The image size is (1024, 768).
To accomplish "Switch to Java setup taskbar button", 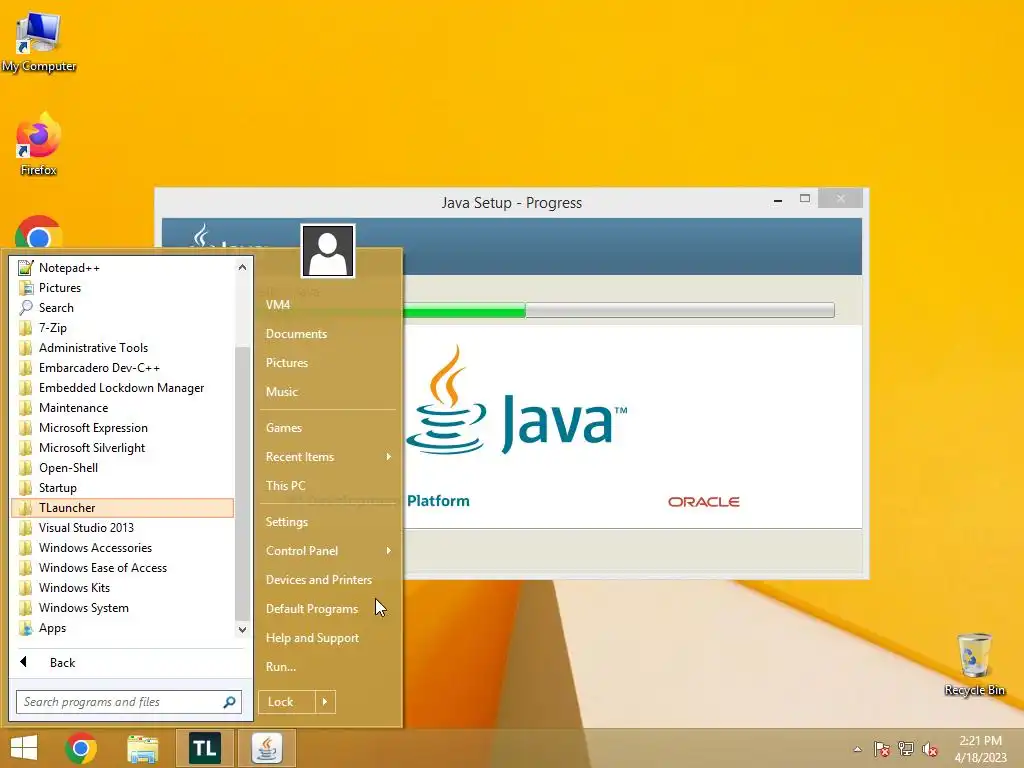I will [266, 748].
